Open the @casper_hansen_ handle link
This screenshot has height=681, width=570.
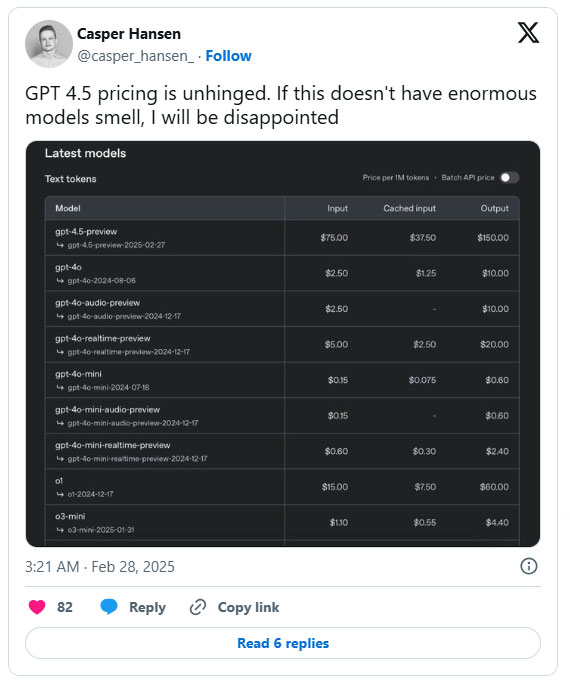point(136,56)
